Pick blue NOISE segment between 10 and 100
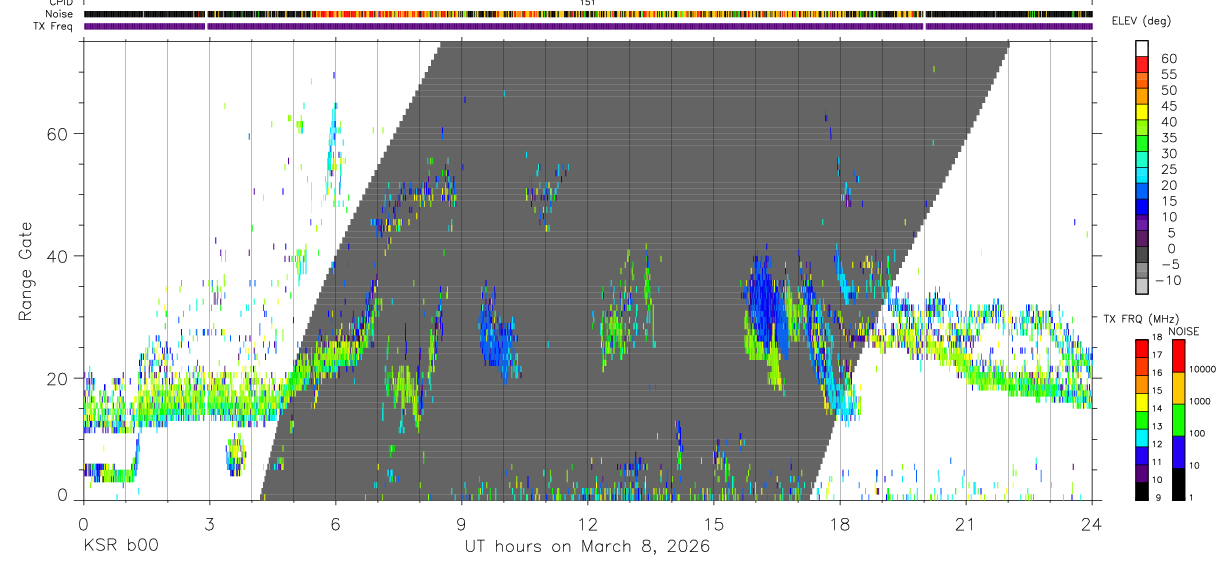This screenshot has width=1228, height=567. (1178, 452)
